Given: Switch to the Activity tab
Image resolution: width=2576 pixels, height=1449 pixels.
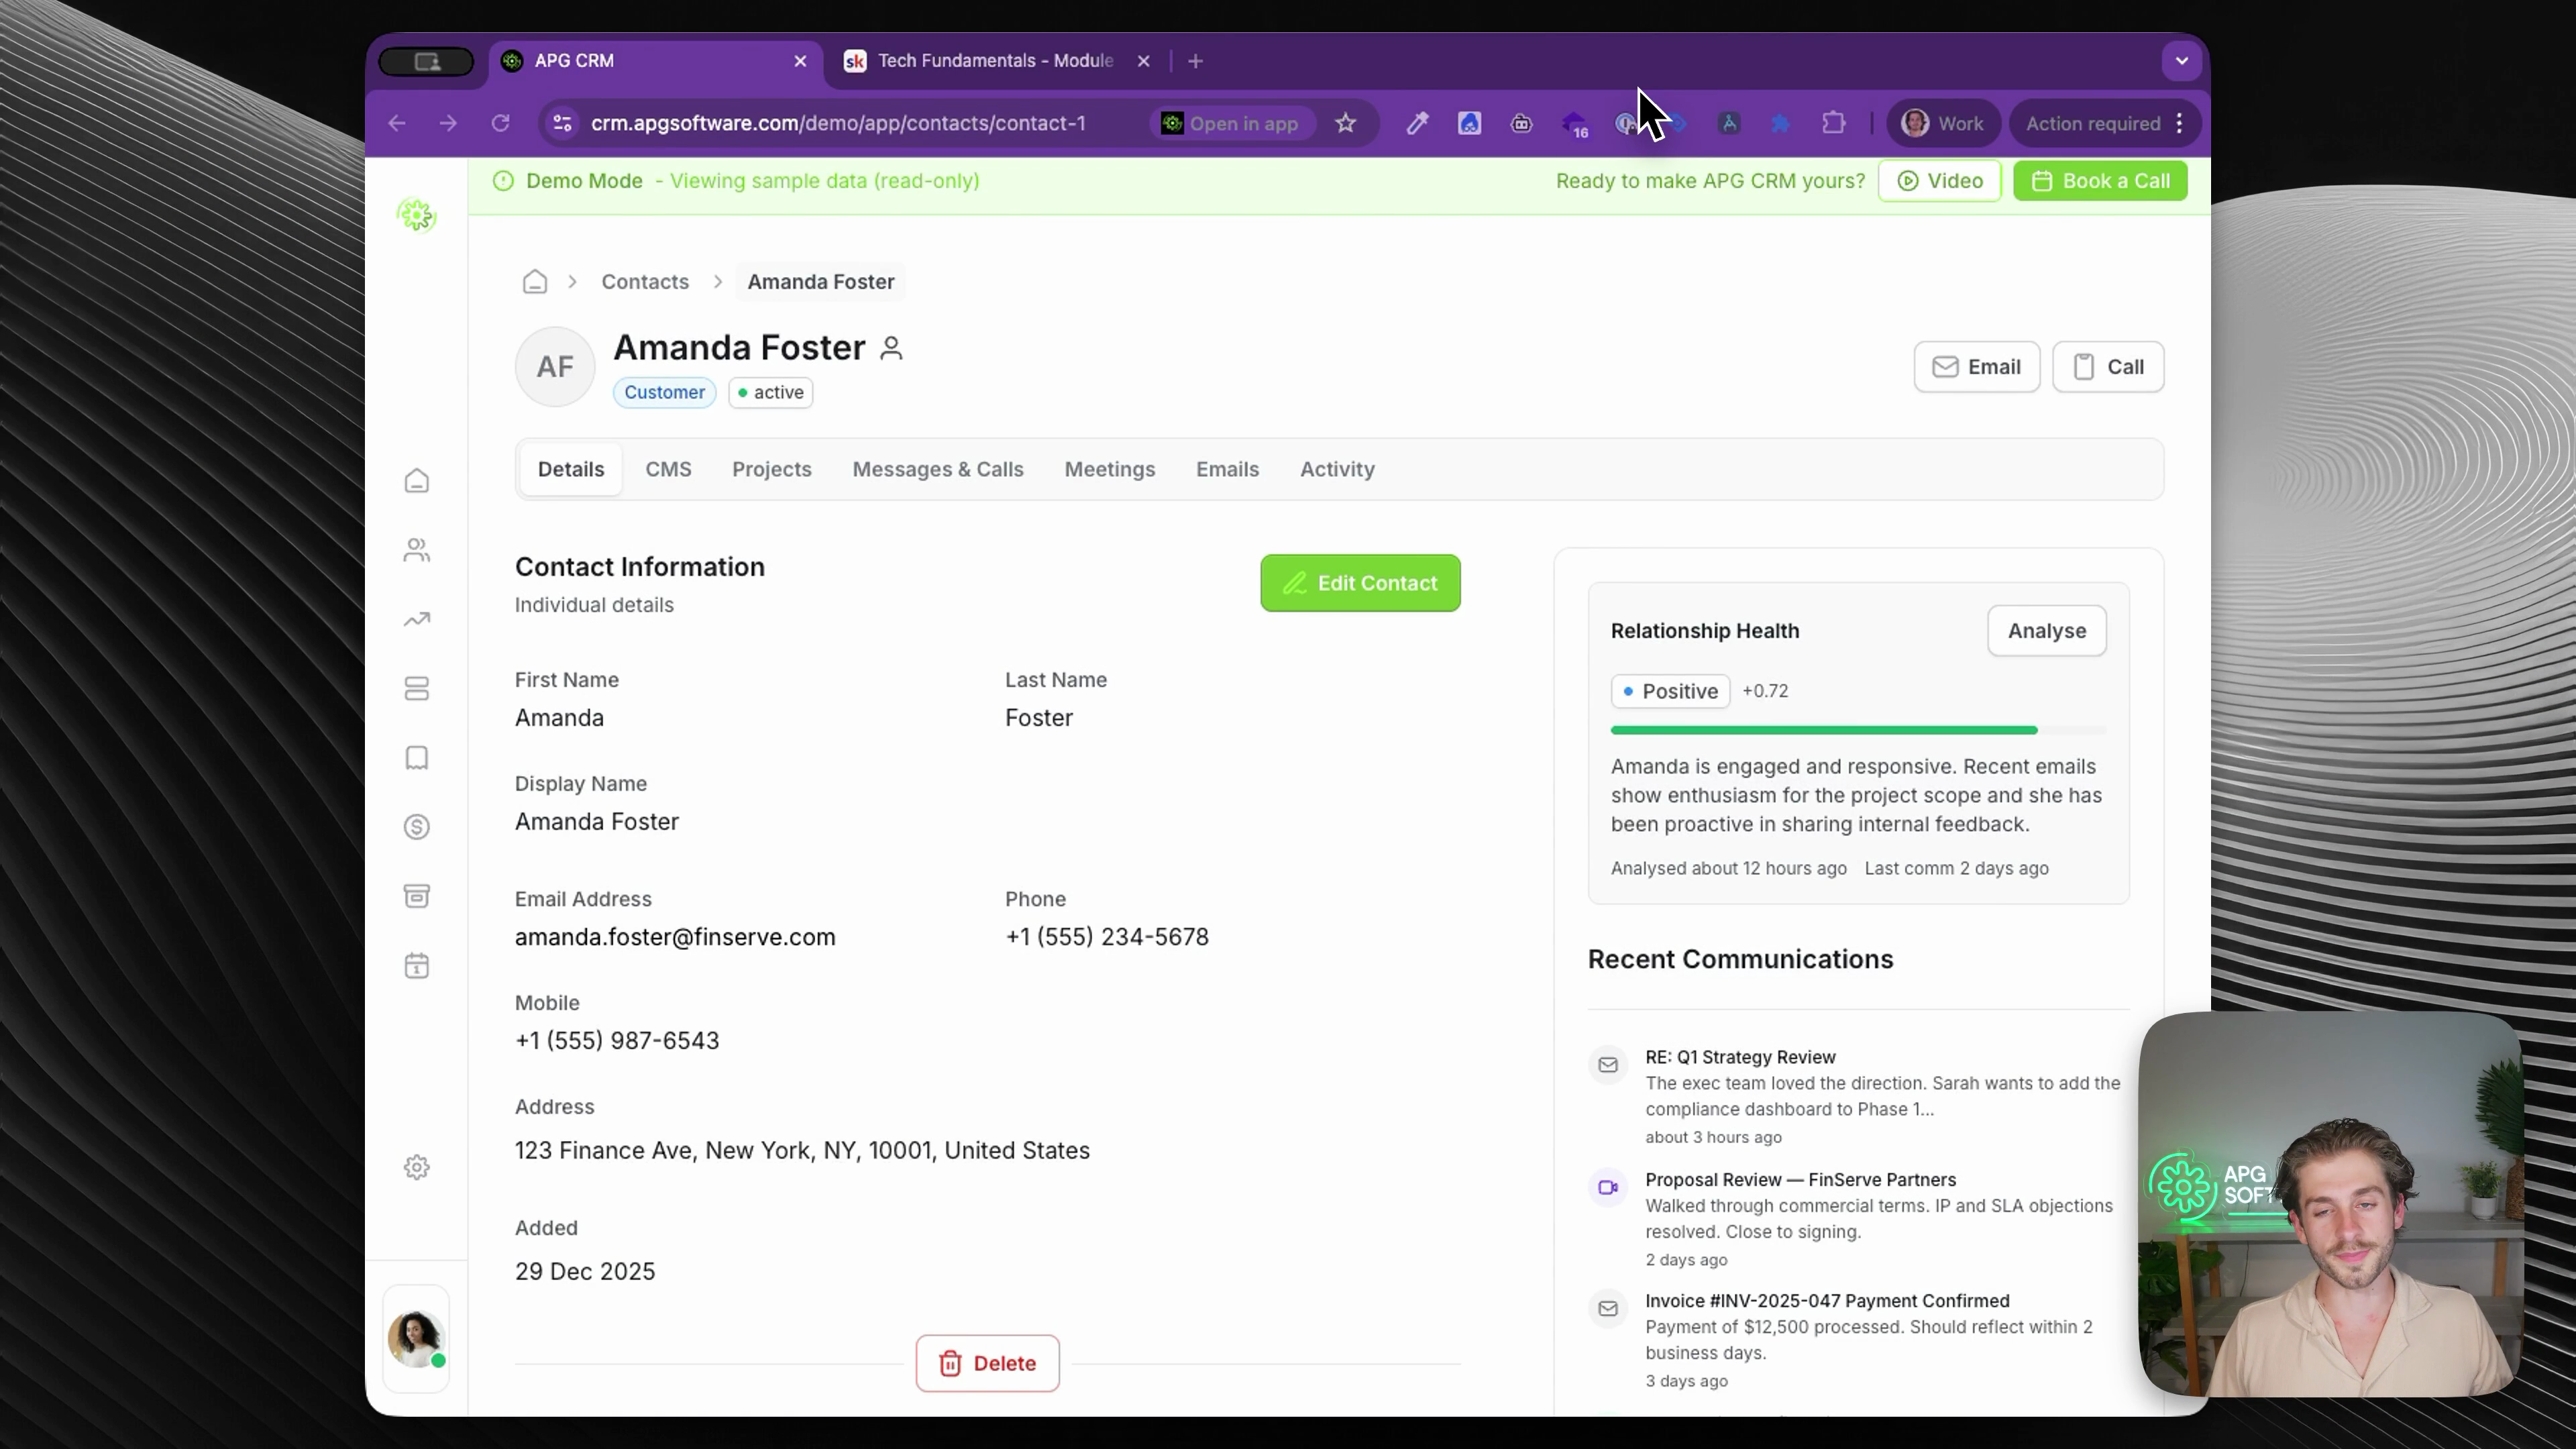Looking at the screenshot, I should coord(1337,469).
